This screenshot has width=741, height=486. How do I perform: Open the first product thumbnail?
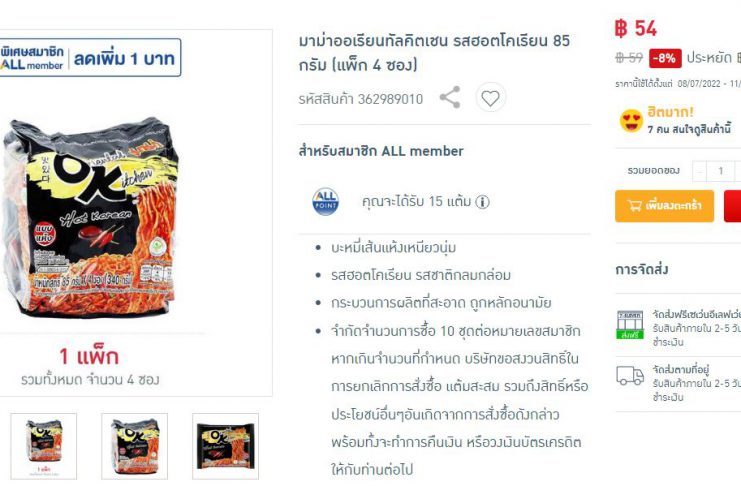(43, 446)
